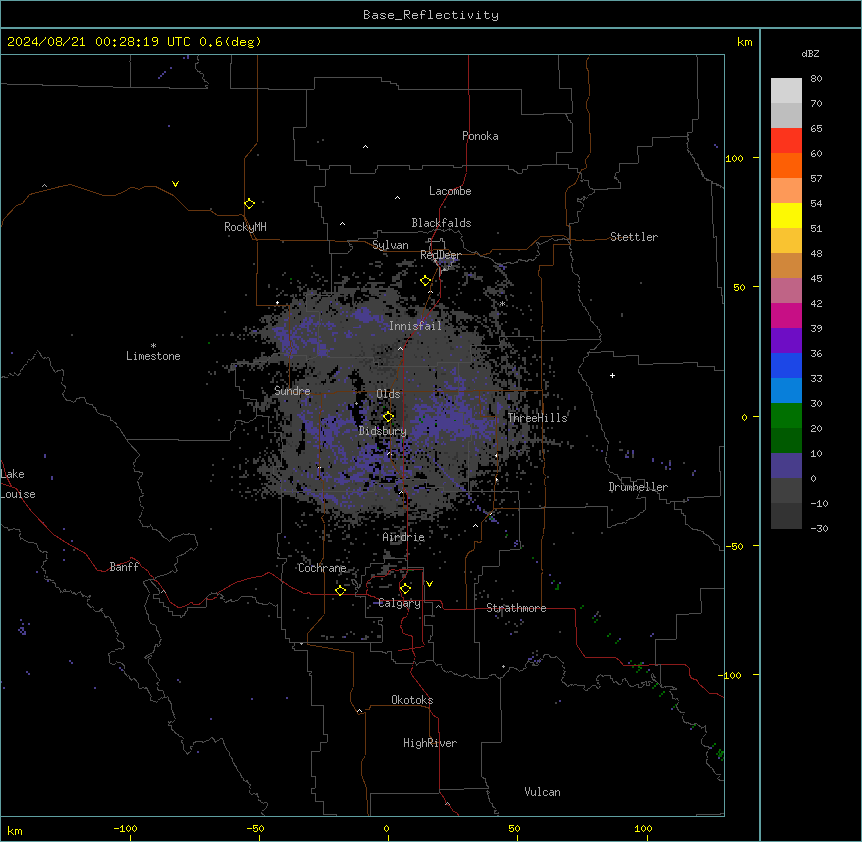This screenshot has height=842, width=862.
Task: Click the yellow diamond marker below RedDeer
Action: [426, 281]
